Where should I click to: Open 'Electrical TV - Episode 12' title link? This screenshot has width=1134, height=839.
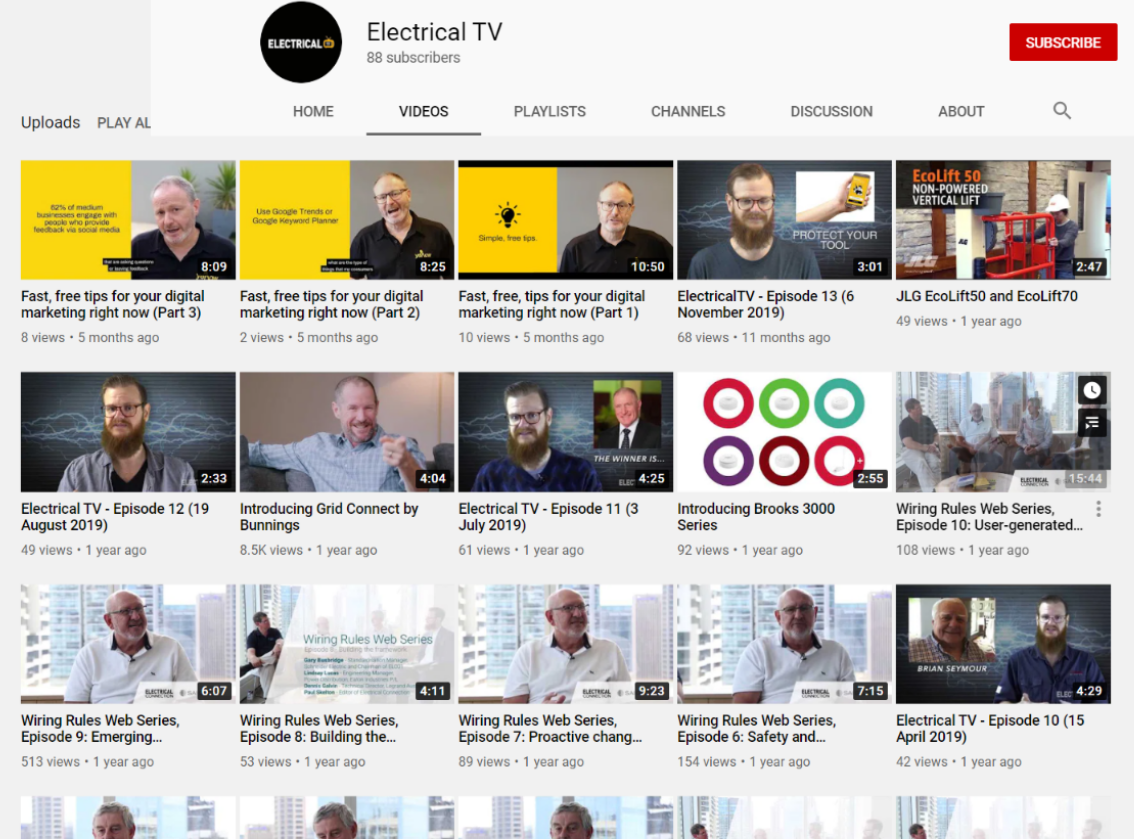115,516
